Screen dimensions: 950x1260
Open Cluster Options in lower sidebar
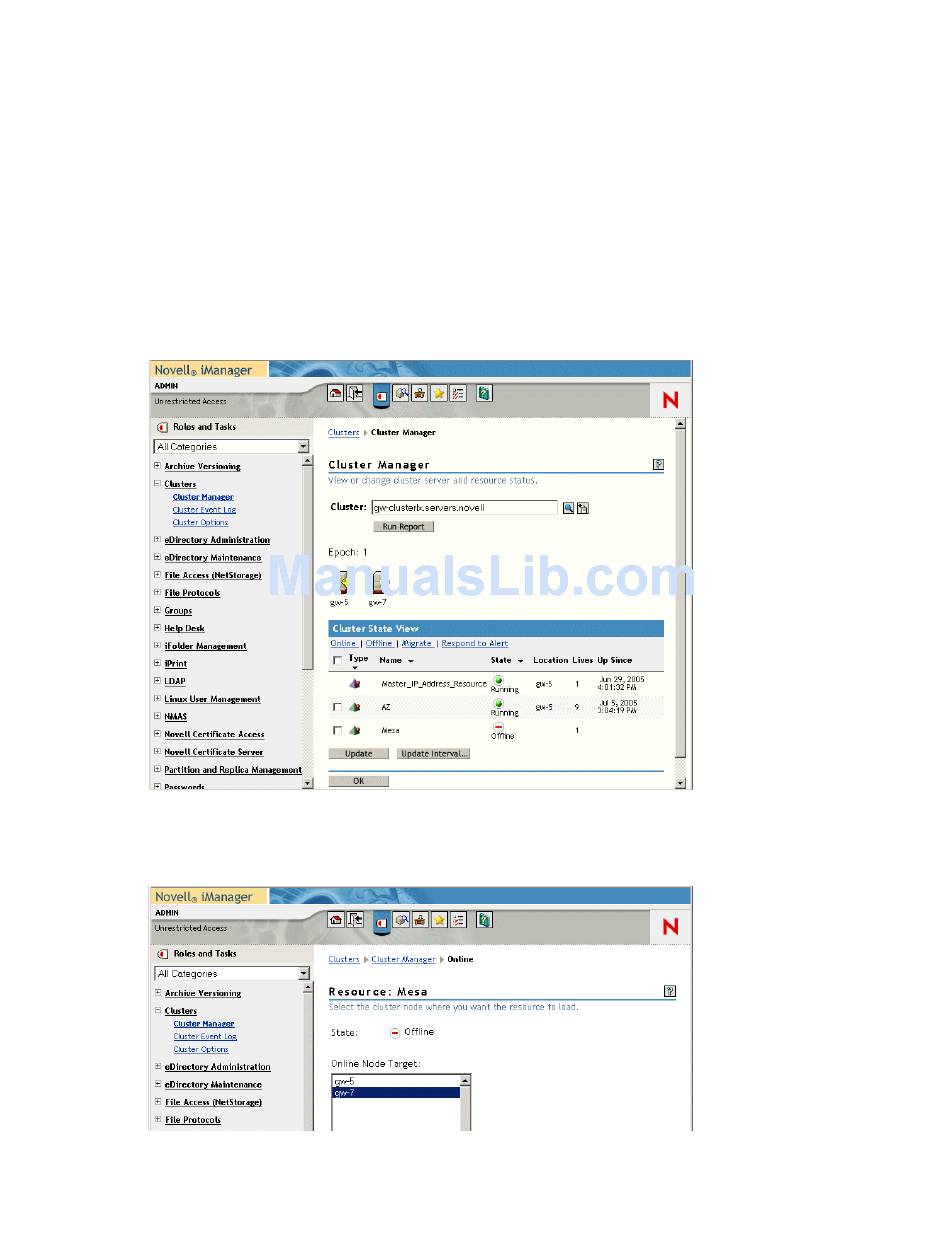pos(201,1050)
